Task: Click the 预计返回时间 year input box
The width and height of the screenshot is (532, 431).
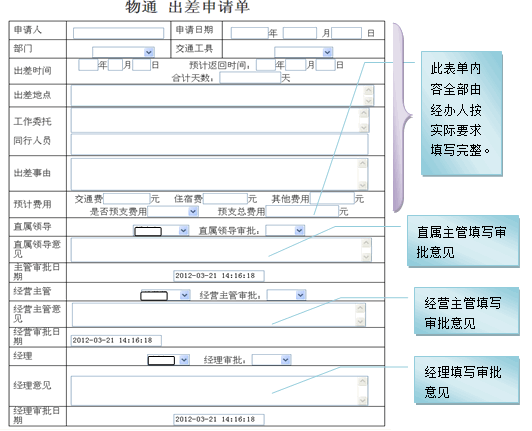Action: click(266, 65)
